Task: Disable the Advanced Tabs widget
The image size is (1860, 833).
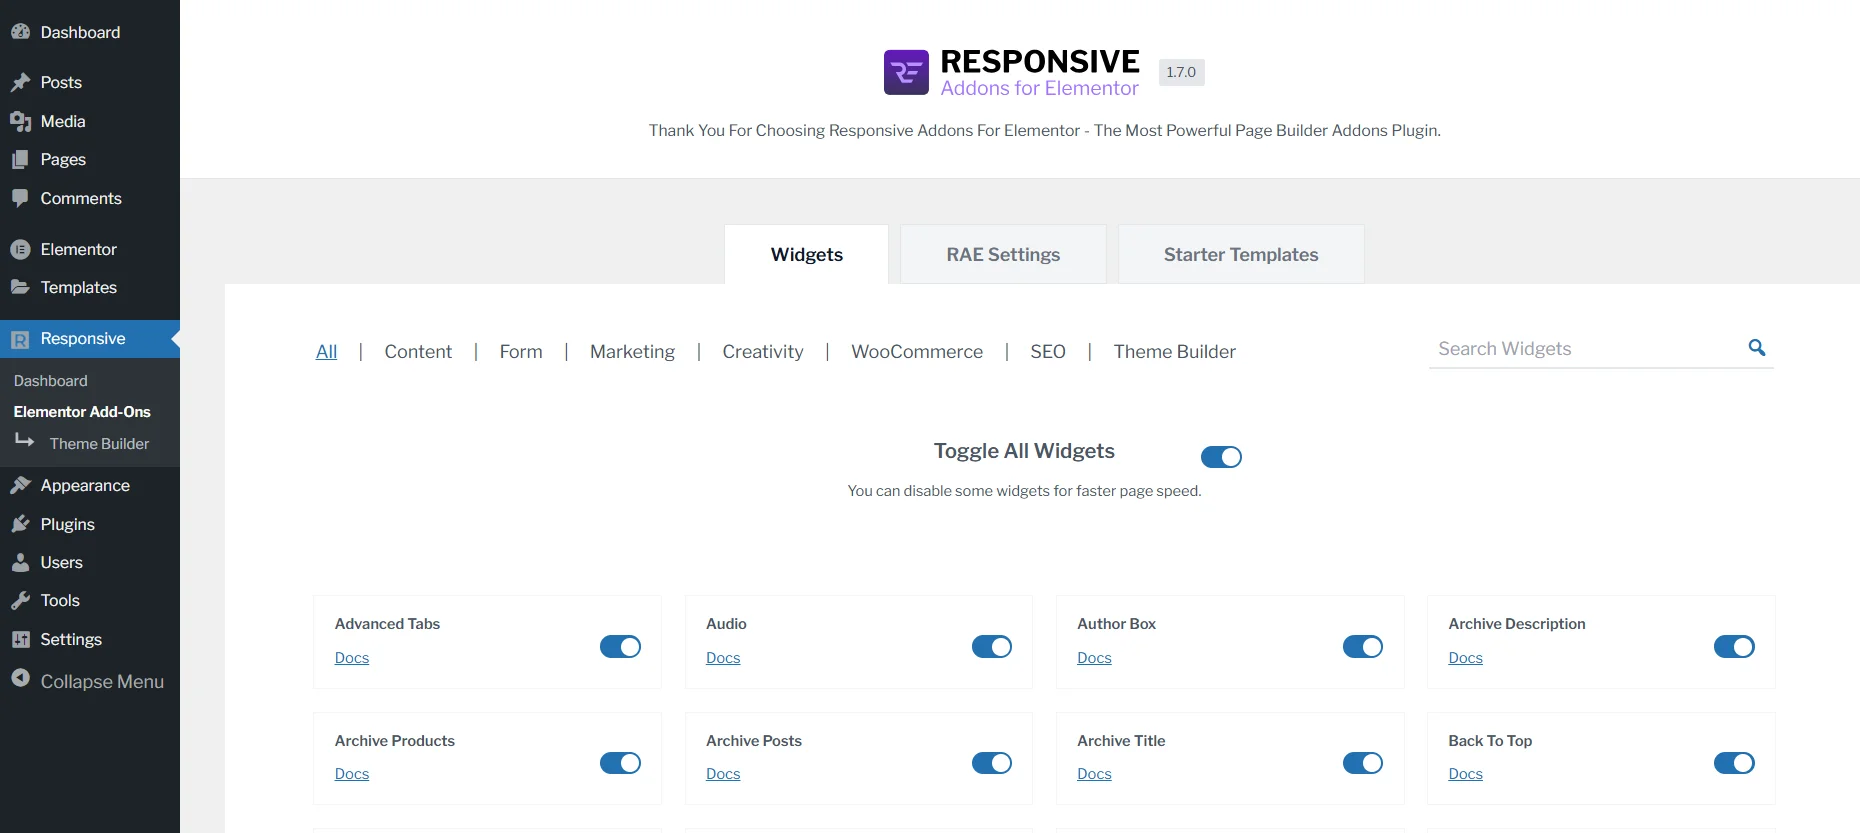Action: coord(620,647)
